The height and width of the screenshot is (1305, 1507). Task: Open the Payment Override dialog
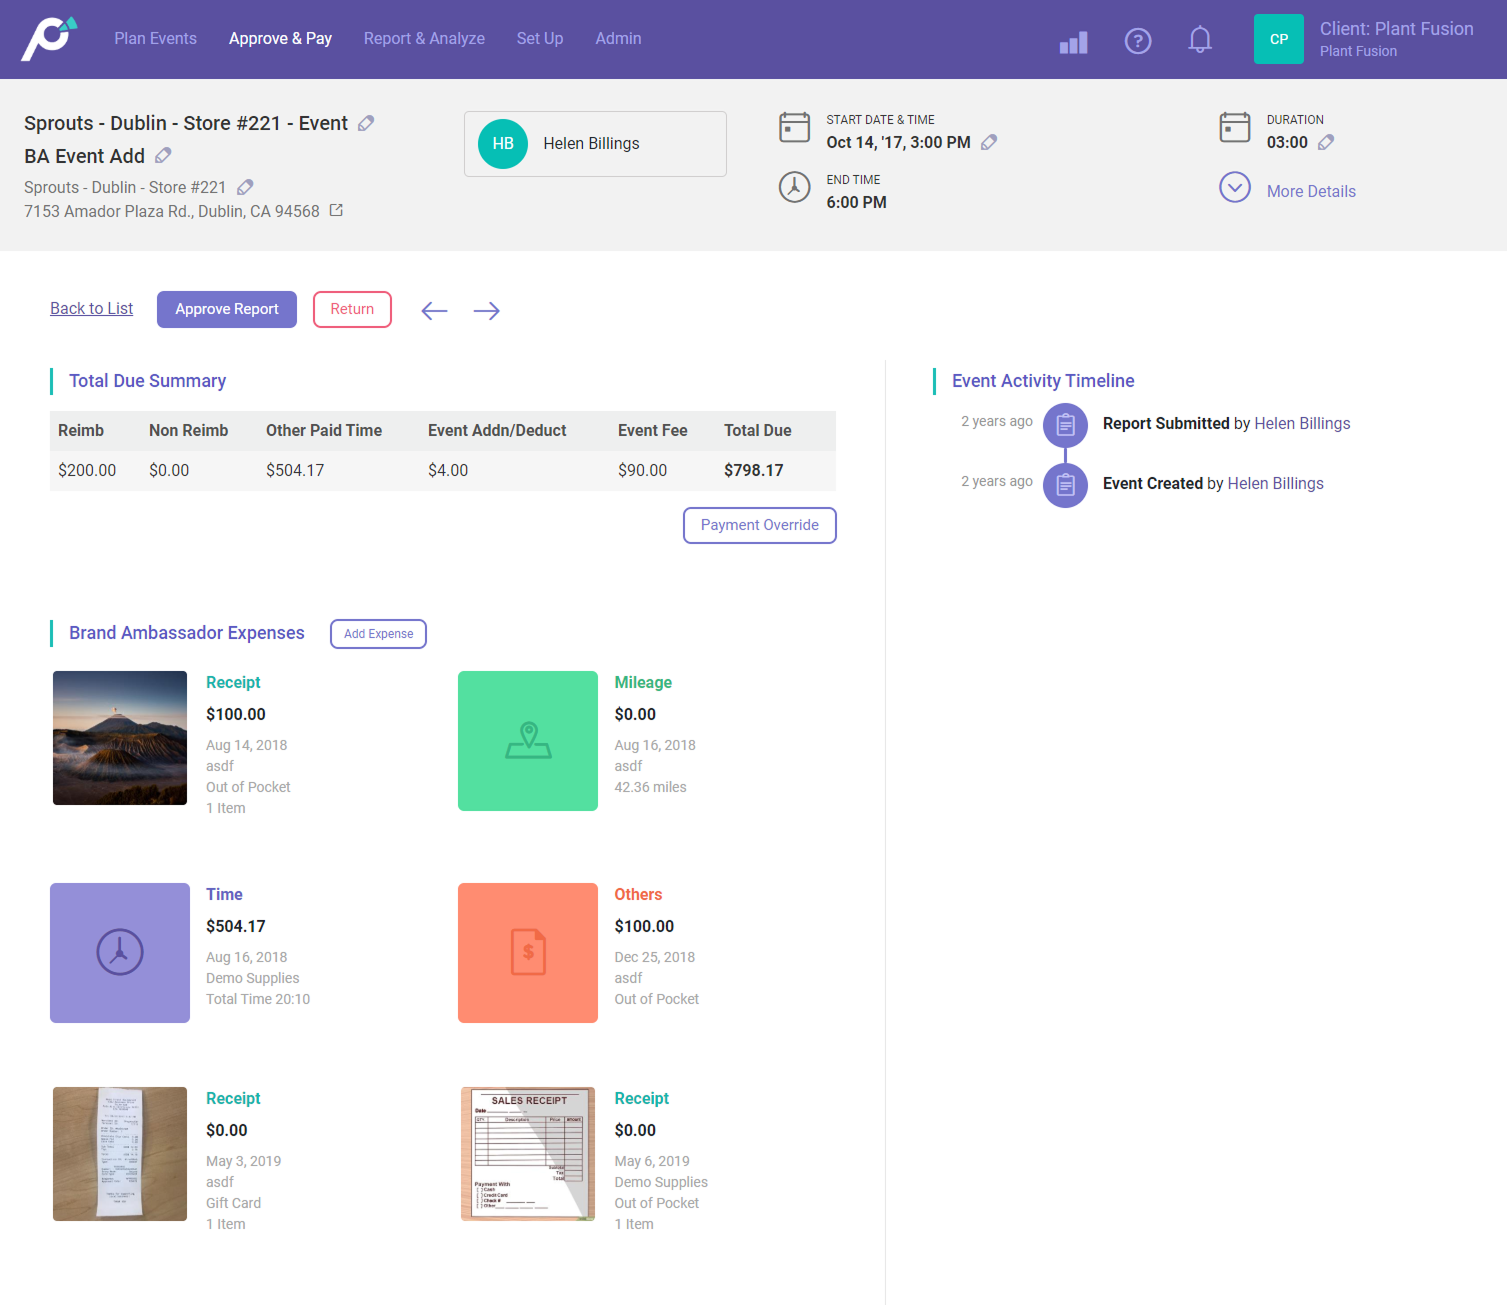[x=759, y=525]
